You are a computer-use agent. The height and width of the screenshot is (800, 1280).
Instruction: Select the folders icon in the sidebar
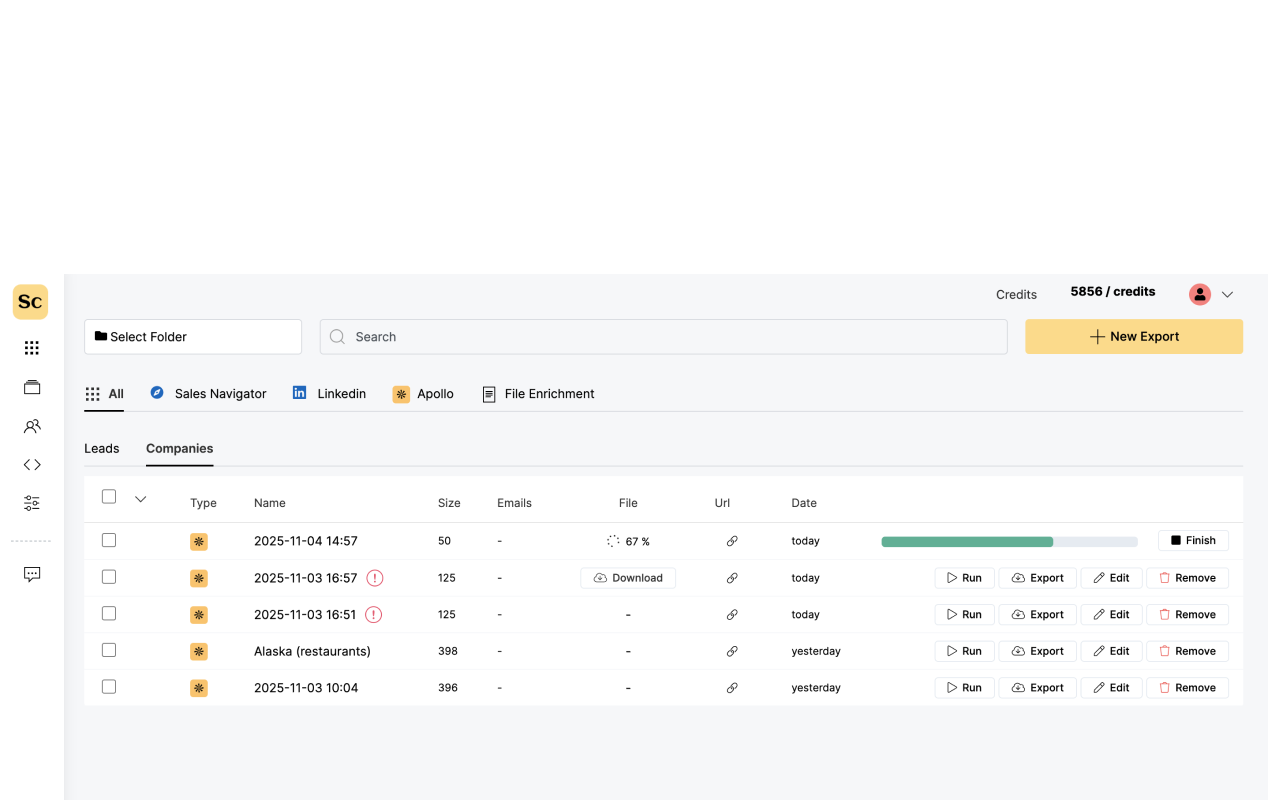click(x=31, y=387)
